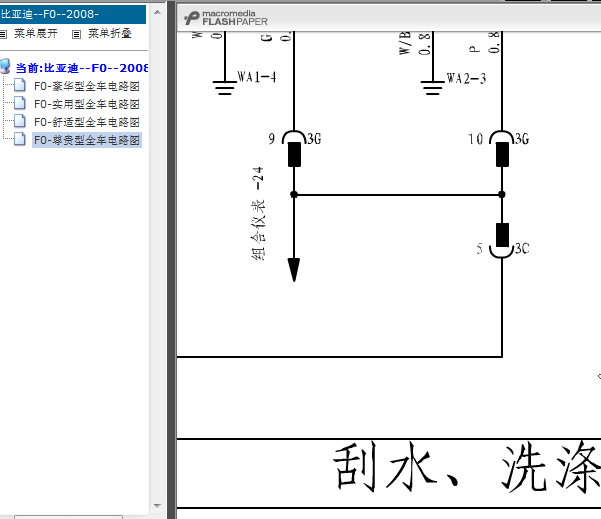This screenshot has height=519, width=601.
Task: Click the page icon for F0-尊贵型全车电路图
Action: coord(20,139)
